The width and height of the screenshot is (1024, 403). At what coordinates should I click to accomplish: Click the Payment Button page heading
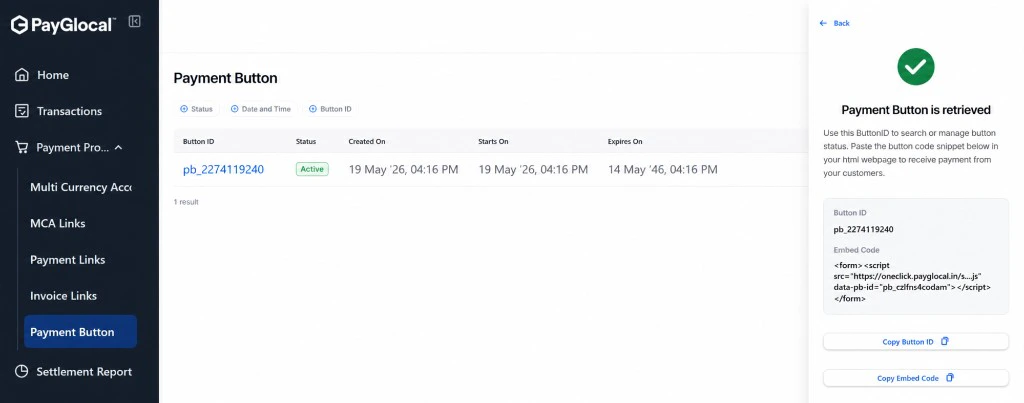click(x=225, y=78)
